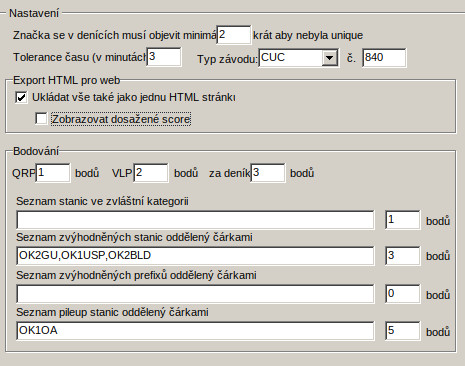Open the Typ závodu dropdown arrow
Image resolution: width=465 pixels, height=366 pixels.
[330, 58]
